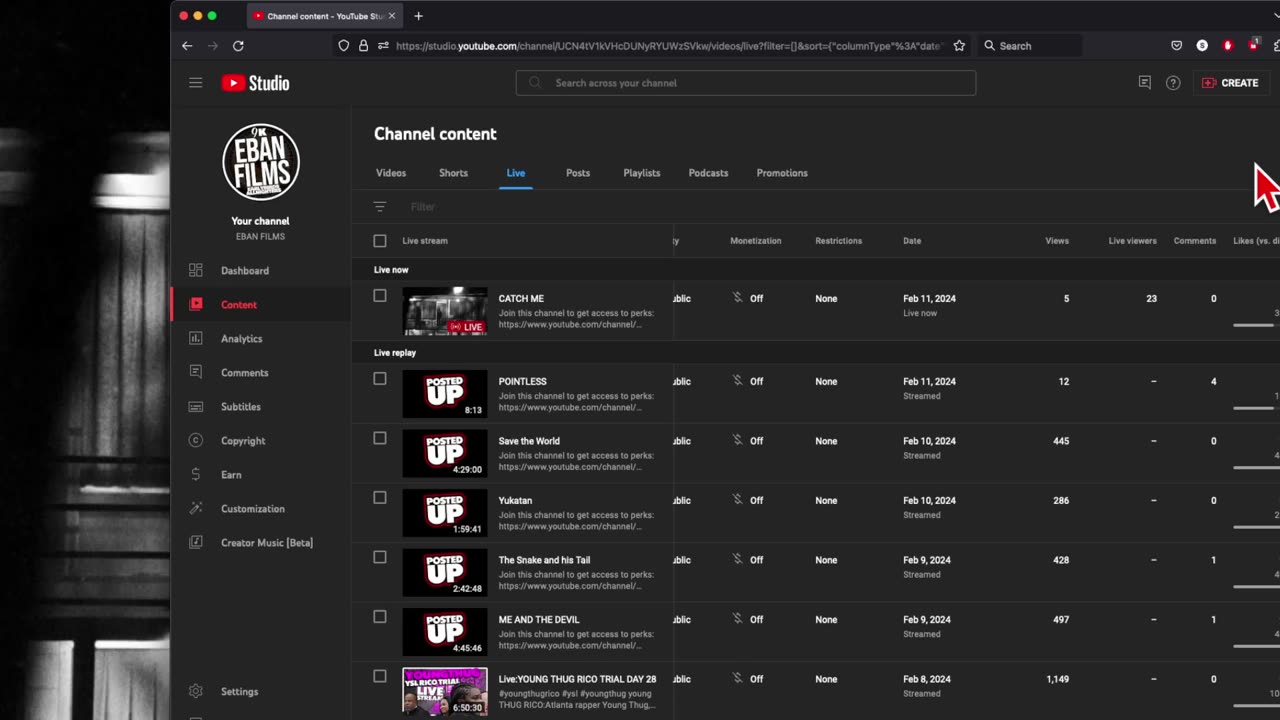The height and width of the screenshot is (720, 1280).
Task: Open the POINTLESS stream title
Action: coord(523,382)
